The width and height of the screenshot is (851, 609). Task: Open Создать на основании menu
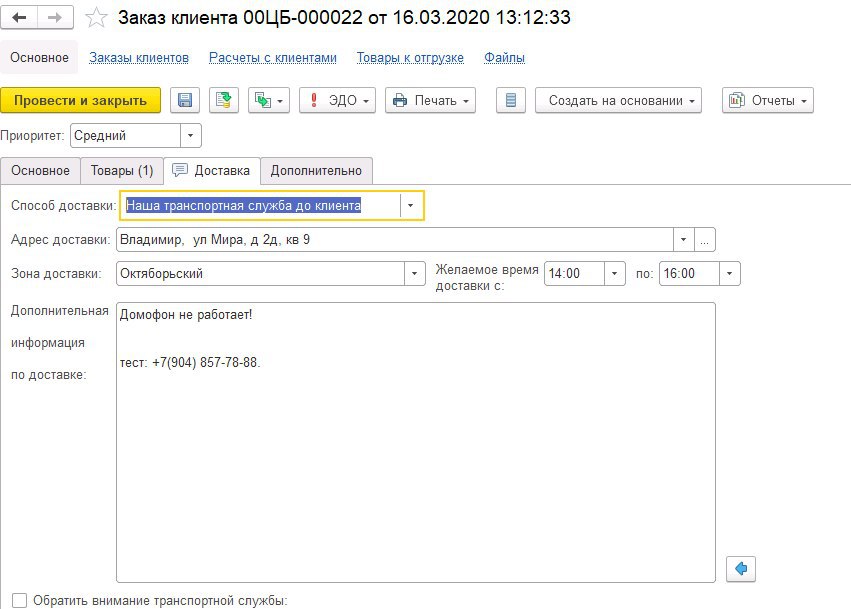point(618,100)
